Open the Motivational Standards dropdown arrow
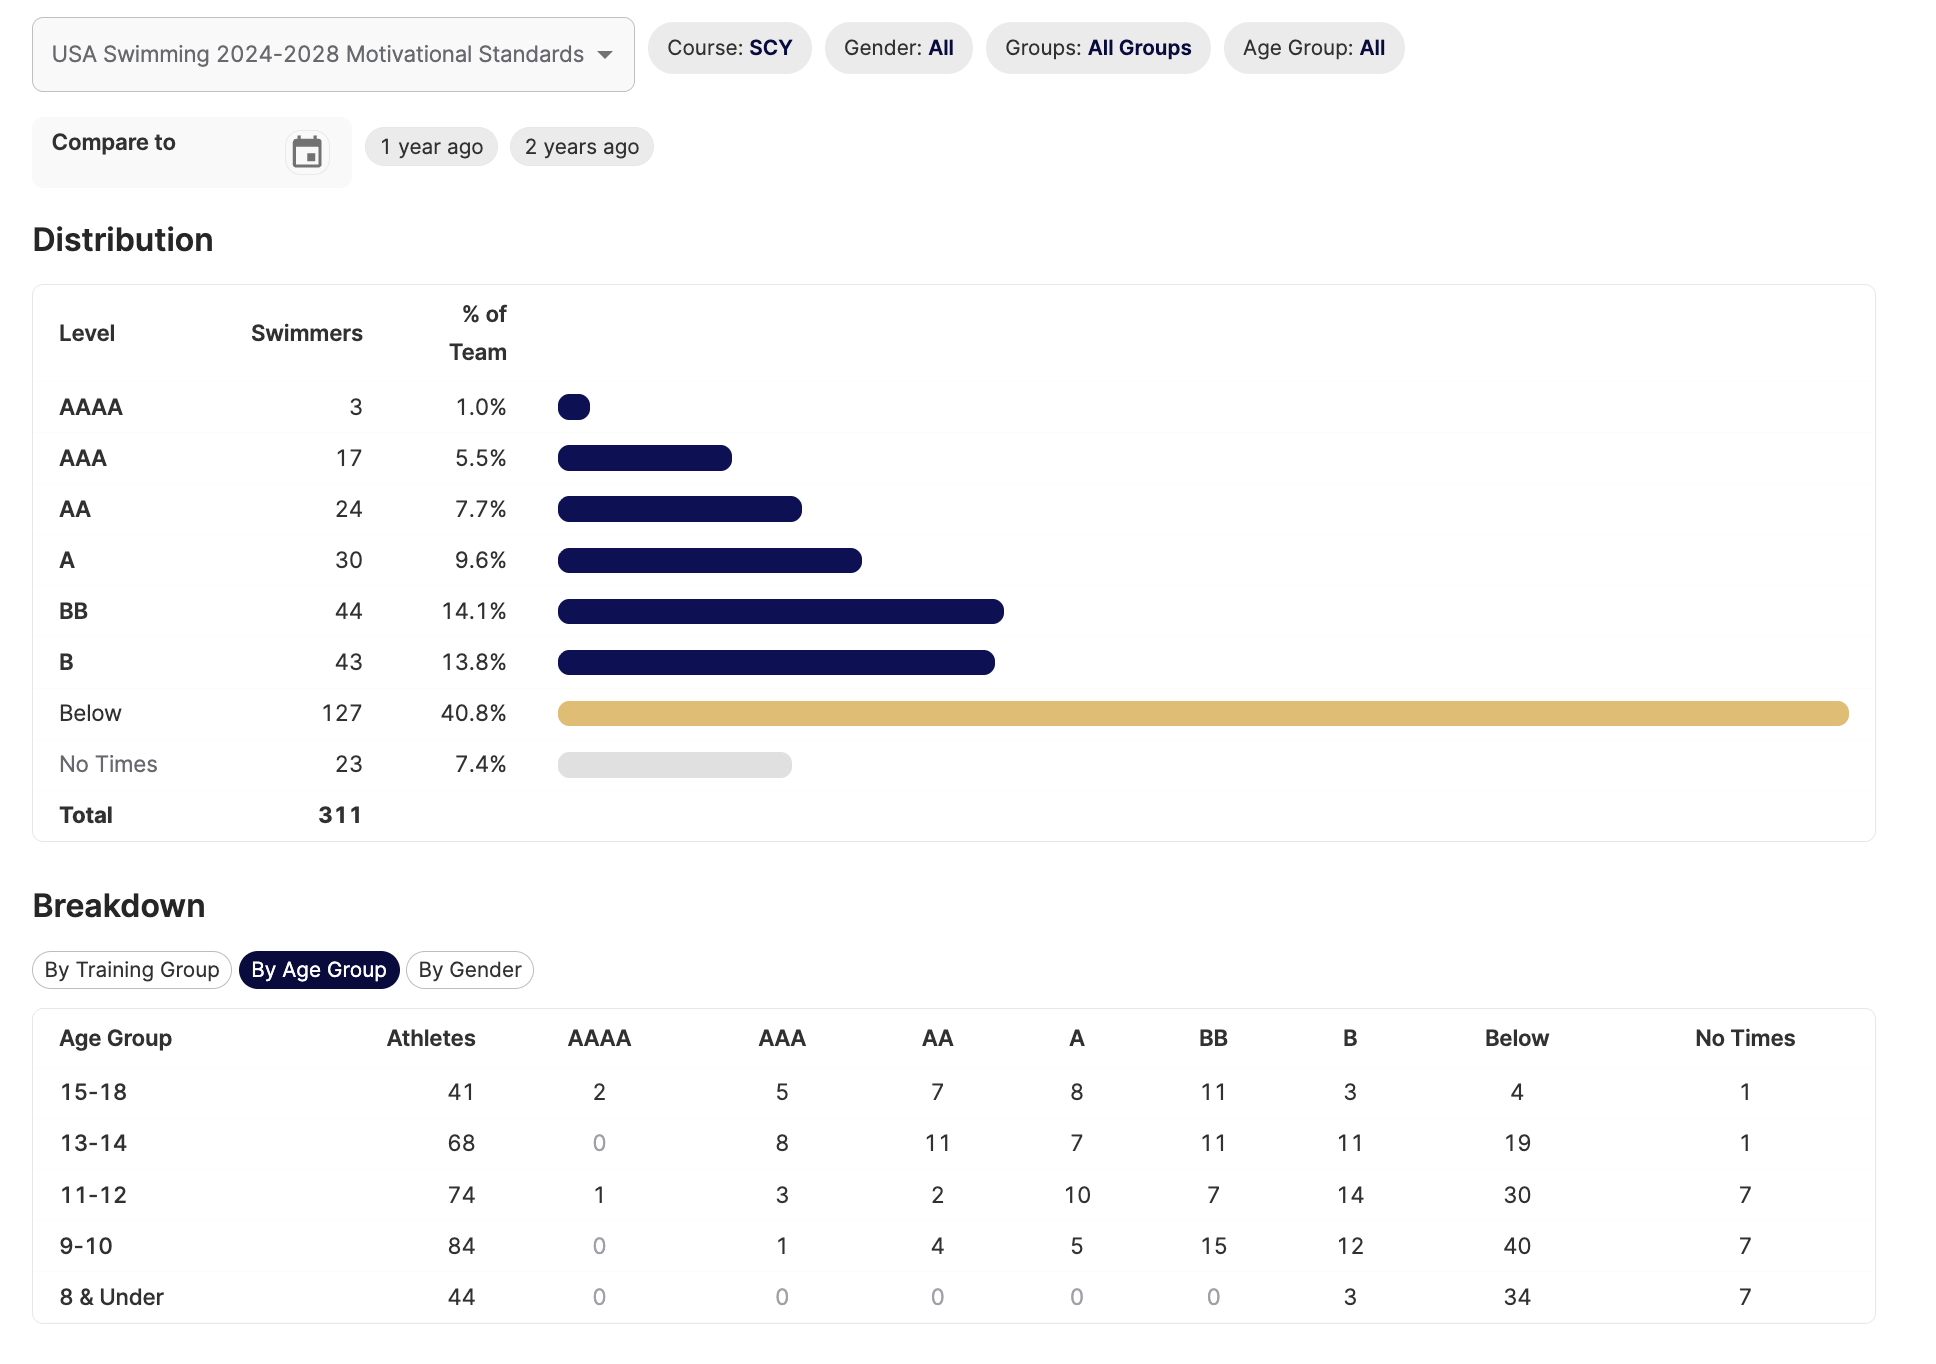 point(605,55)
